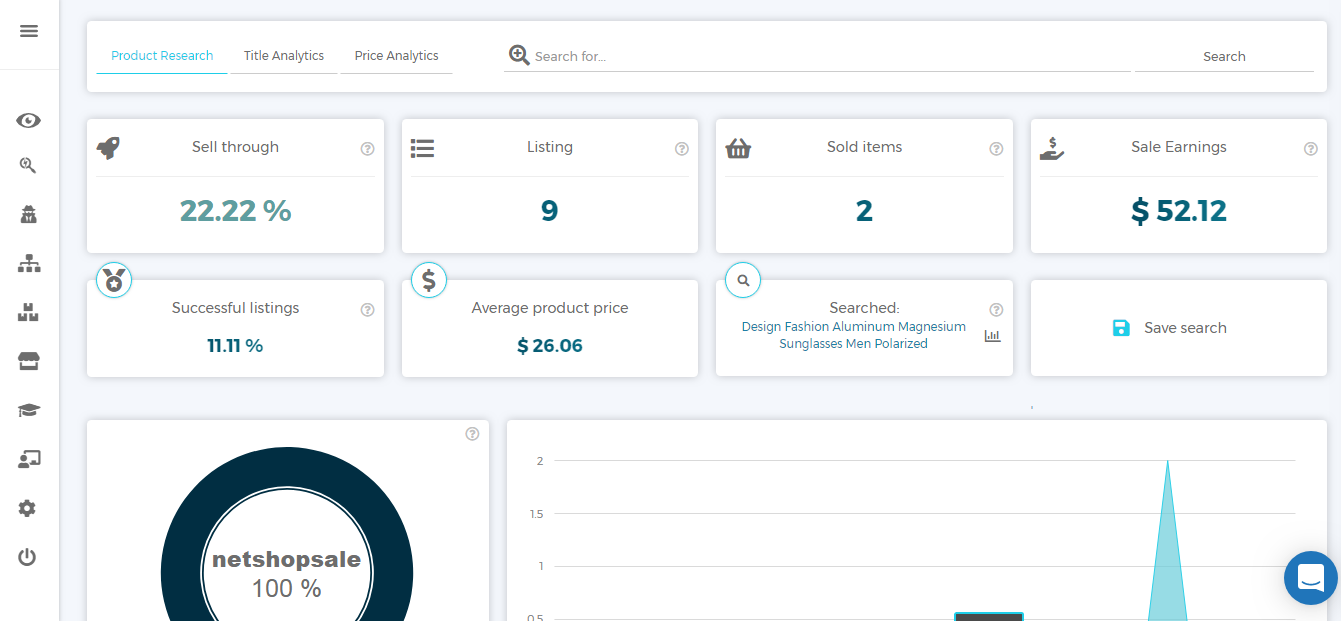Switch to the Price Analytics tab

point(396,56)
